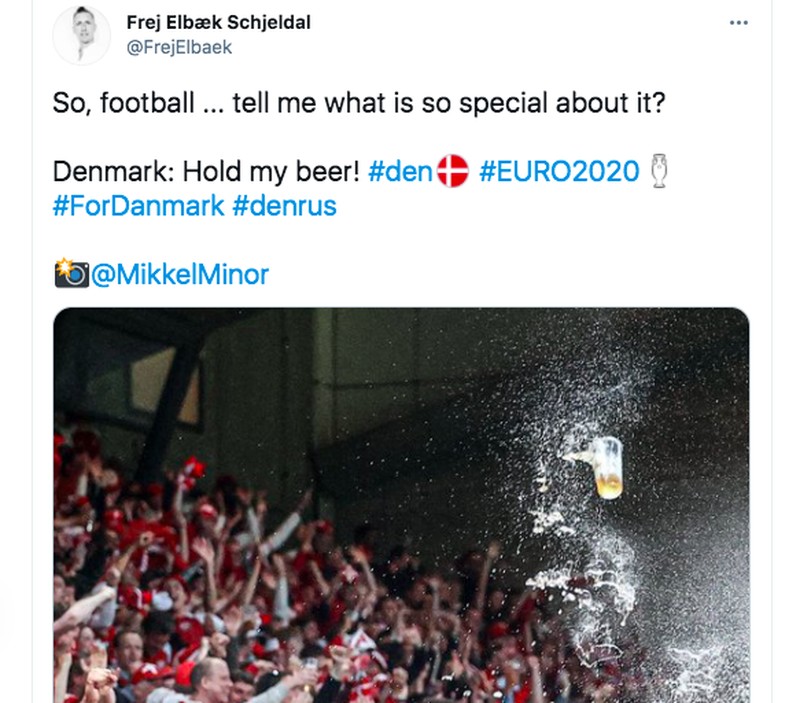Click the trophy emoji next to #EURO2020
Screen dimensions: 800x703
pyautogui.click(x=656, y=170)
